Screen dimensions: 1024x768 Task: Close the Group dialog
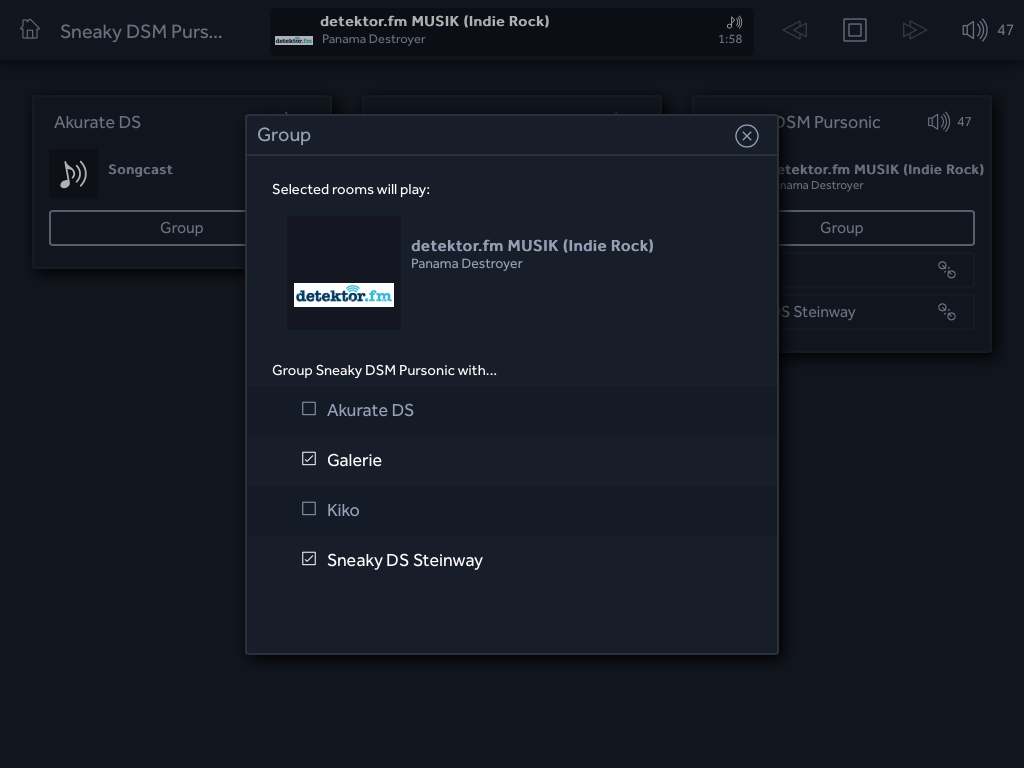746,136
